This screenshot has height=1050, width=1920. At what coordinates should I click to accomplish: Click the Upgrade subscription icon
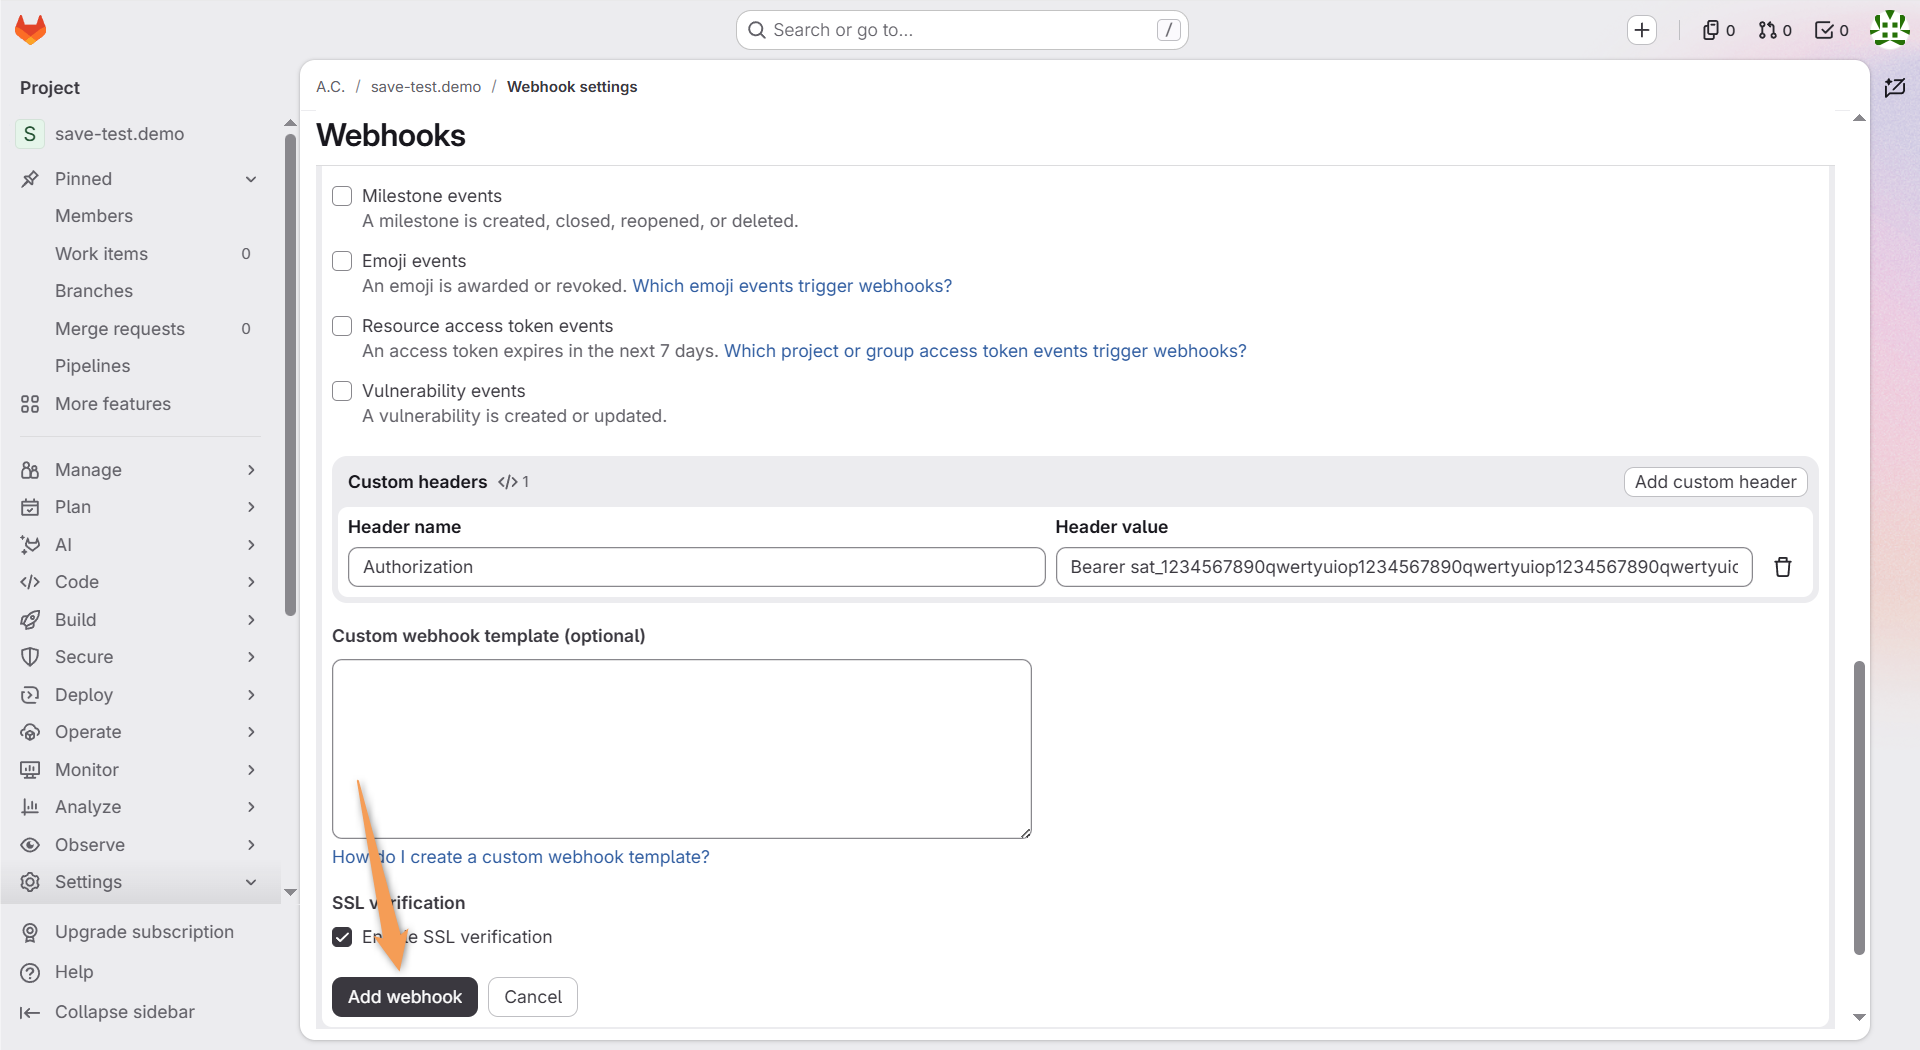30,932
